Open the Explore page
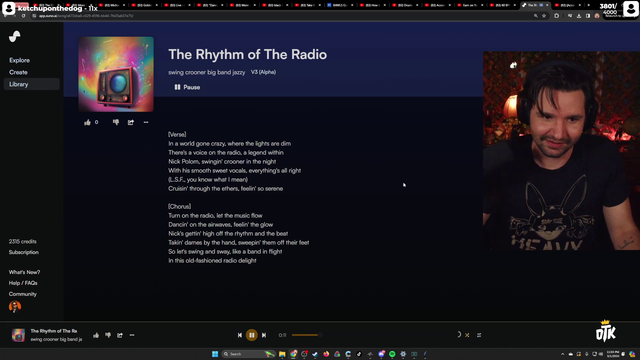The width and height of the screenshot is (640, 360). coord(20,60)
